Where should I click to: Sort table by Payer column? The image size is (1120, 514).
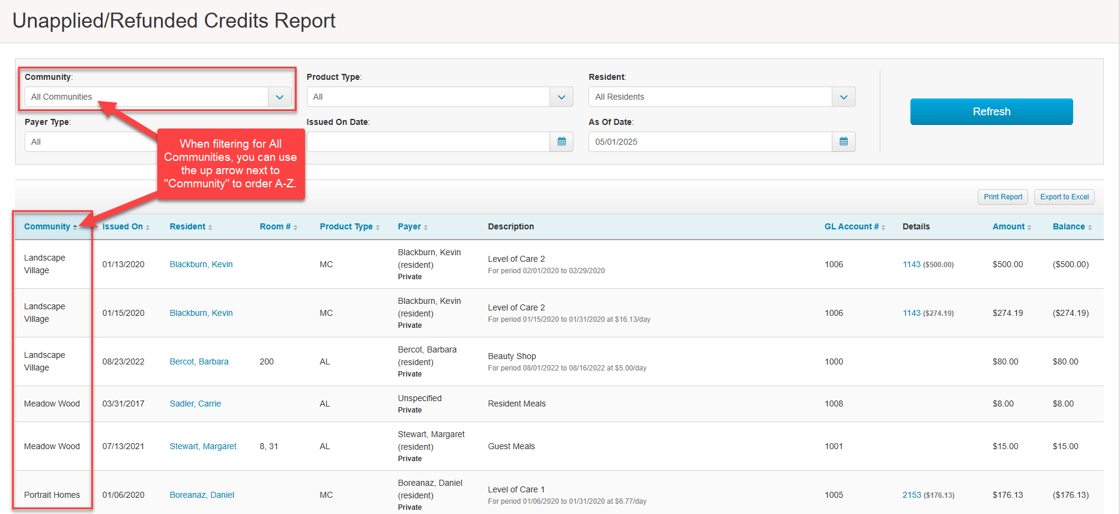pos(414,227)
